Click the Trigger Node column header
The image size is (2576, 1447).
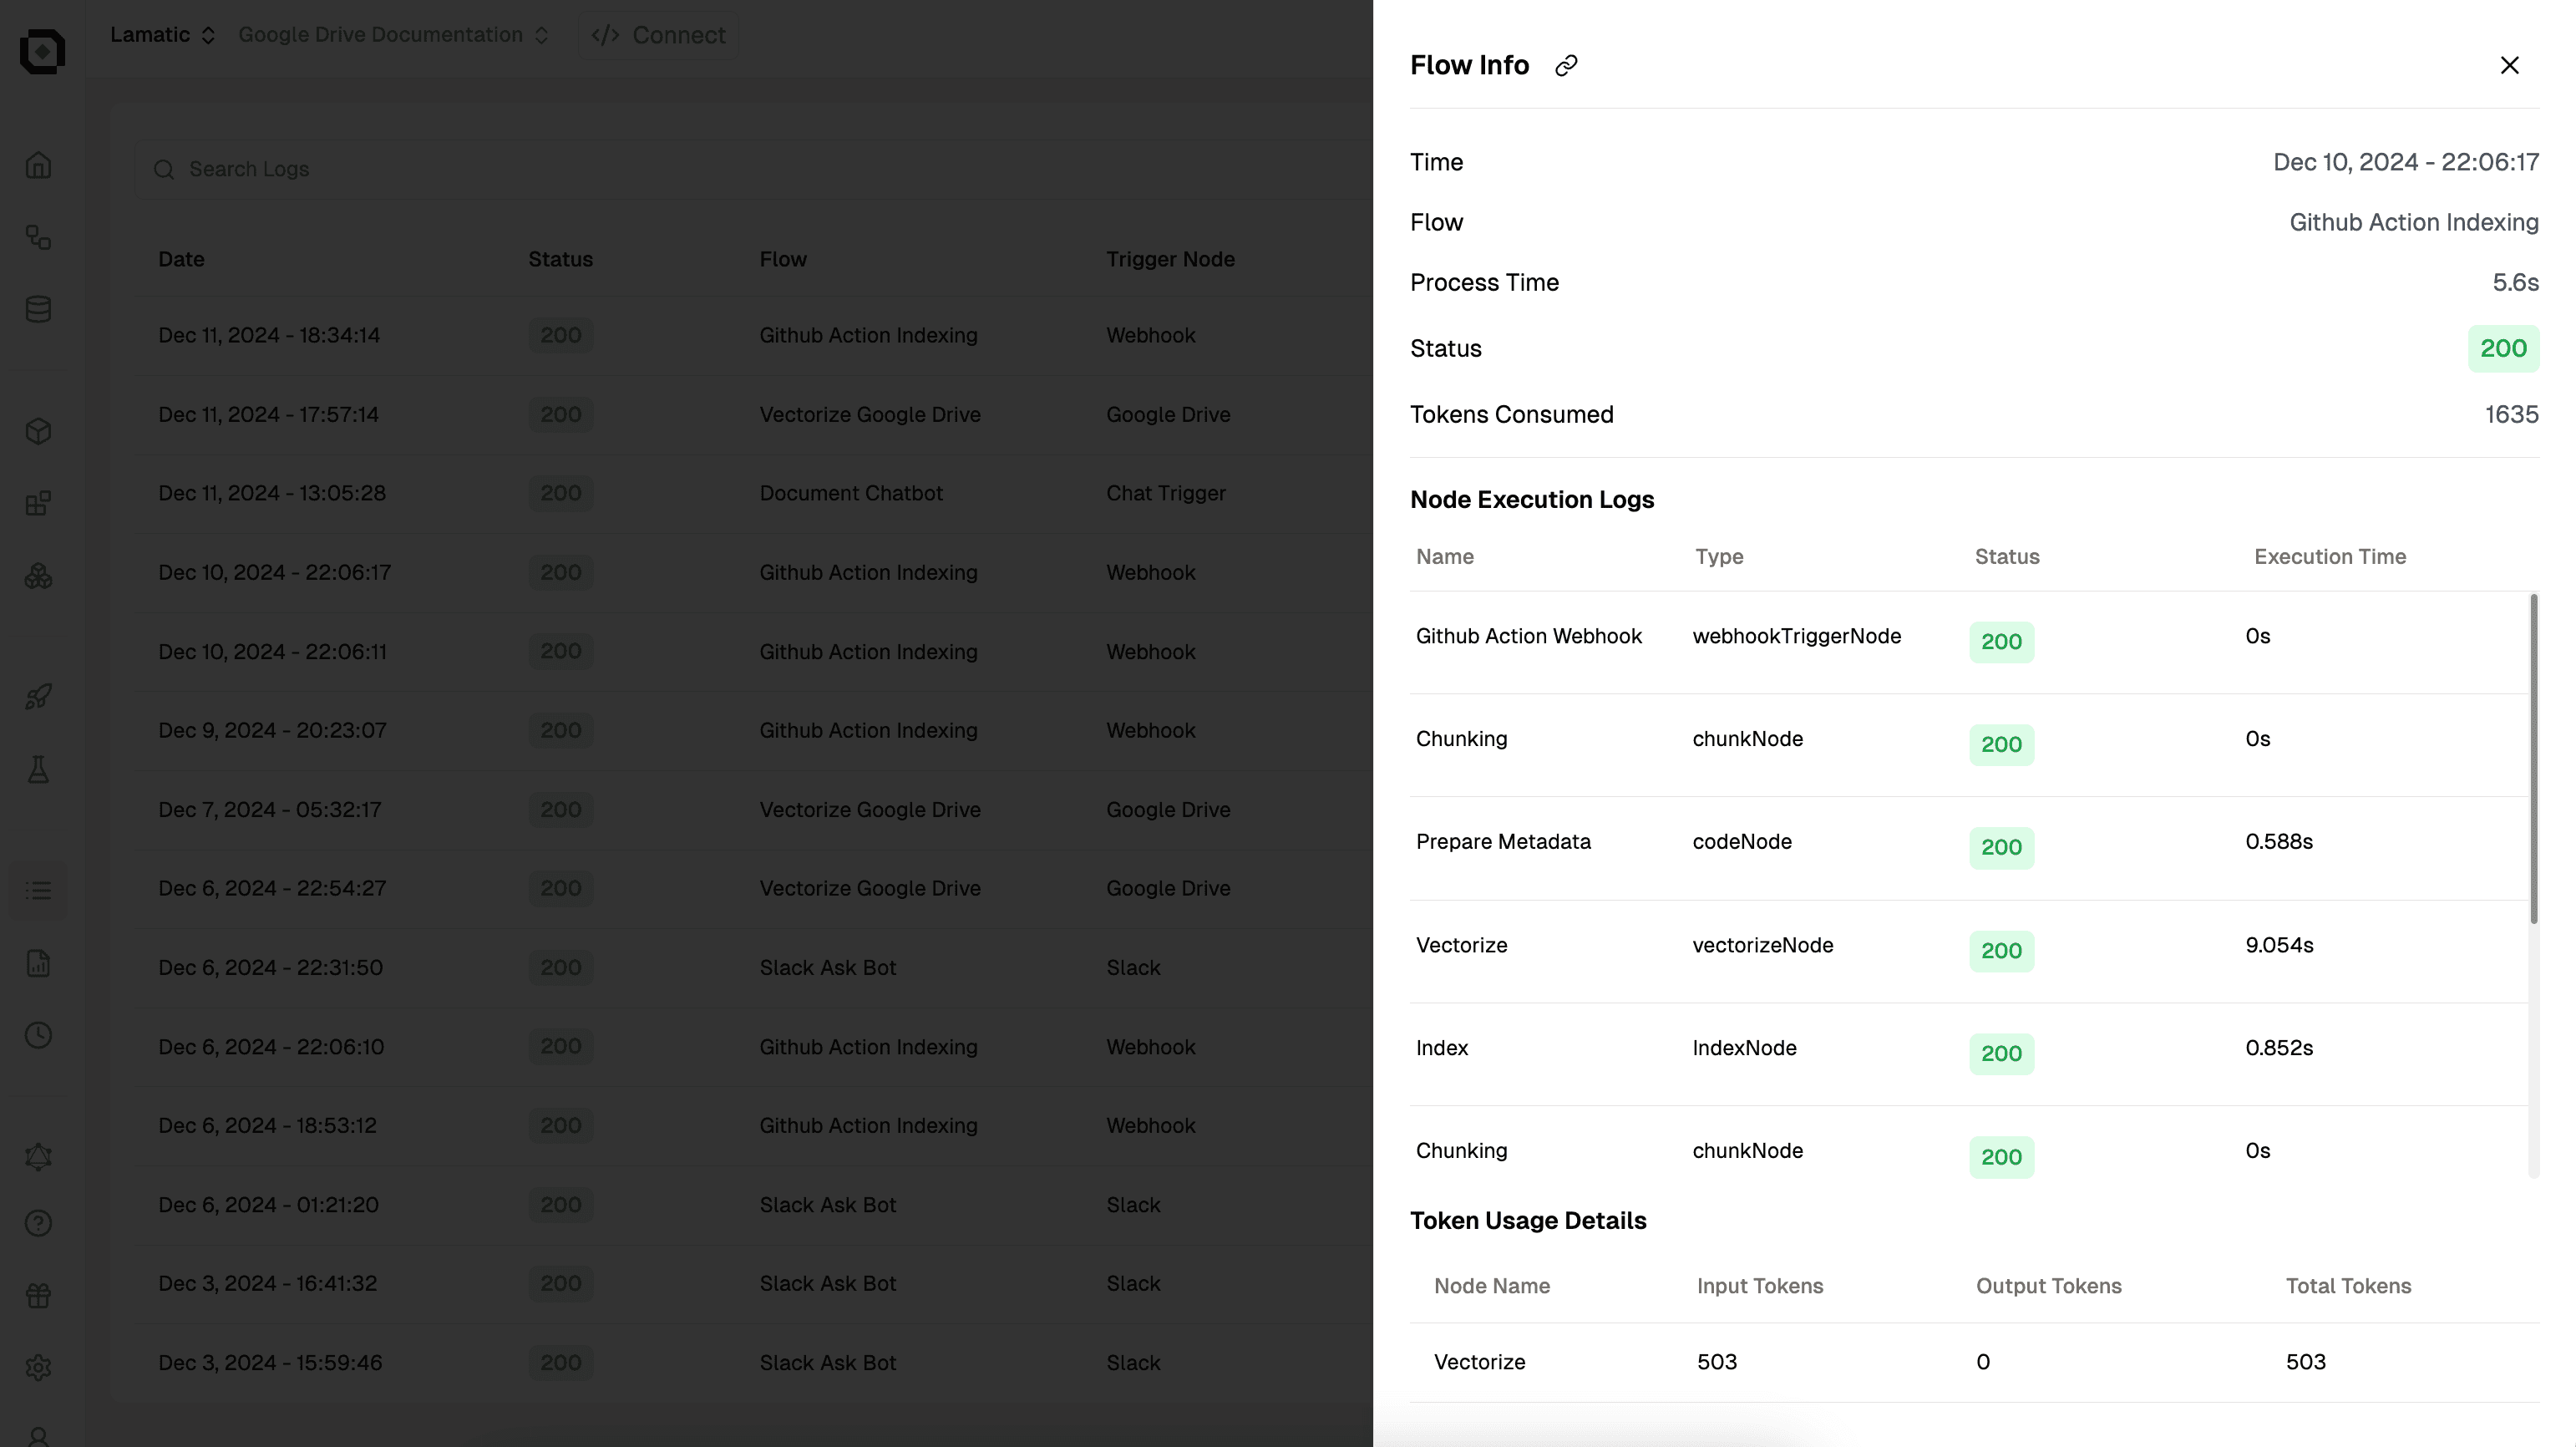(x=1170, y=259)
